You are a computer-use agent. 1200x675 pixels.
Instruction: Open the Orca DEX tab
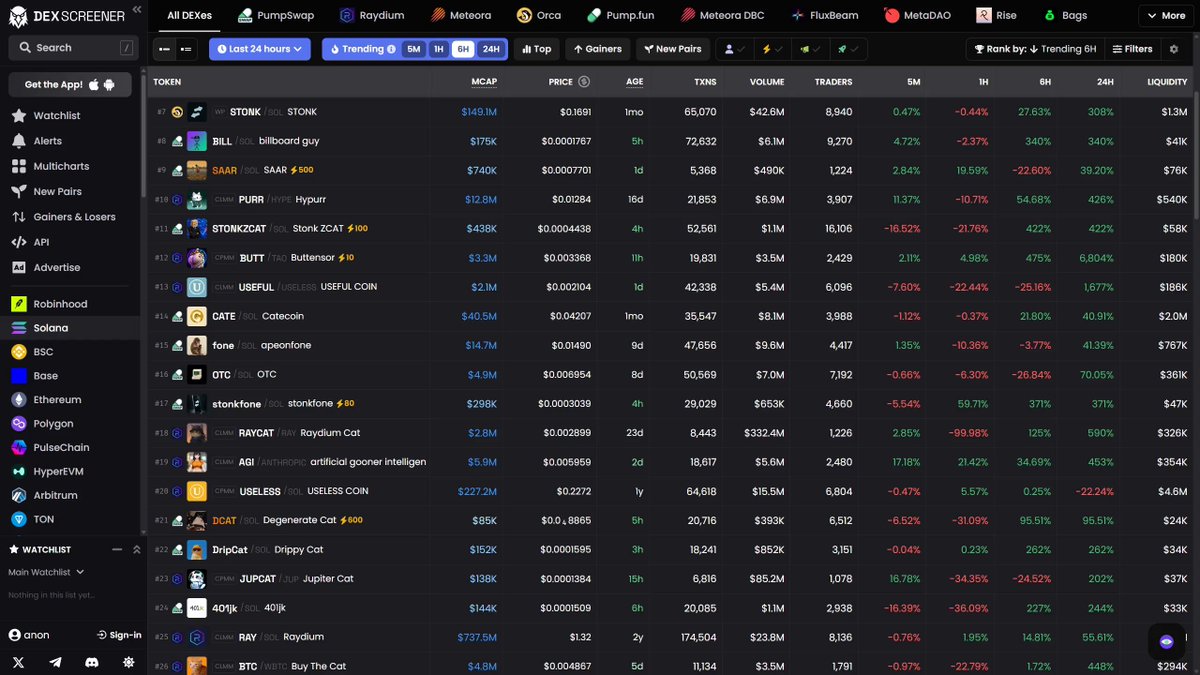(539, 16)
